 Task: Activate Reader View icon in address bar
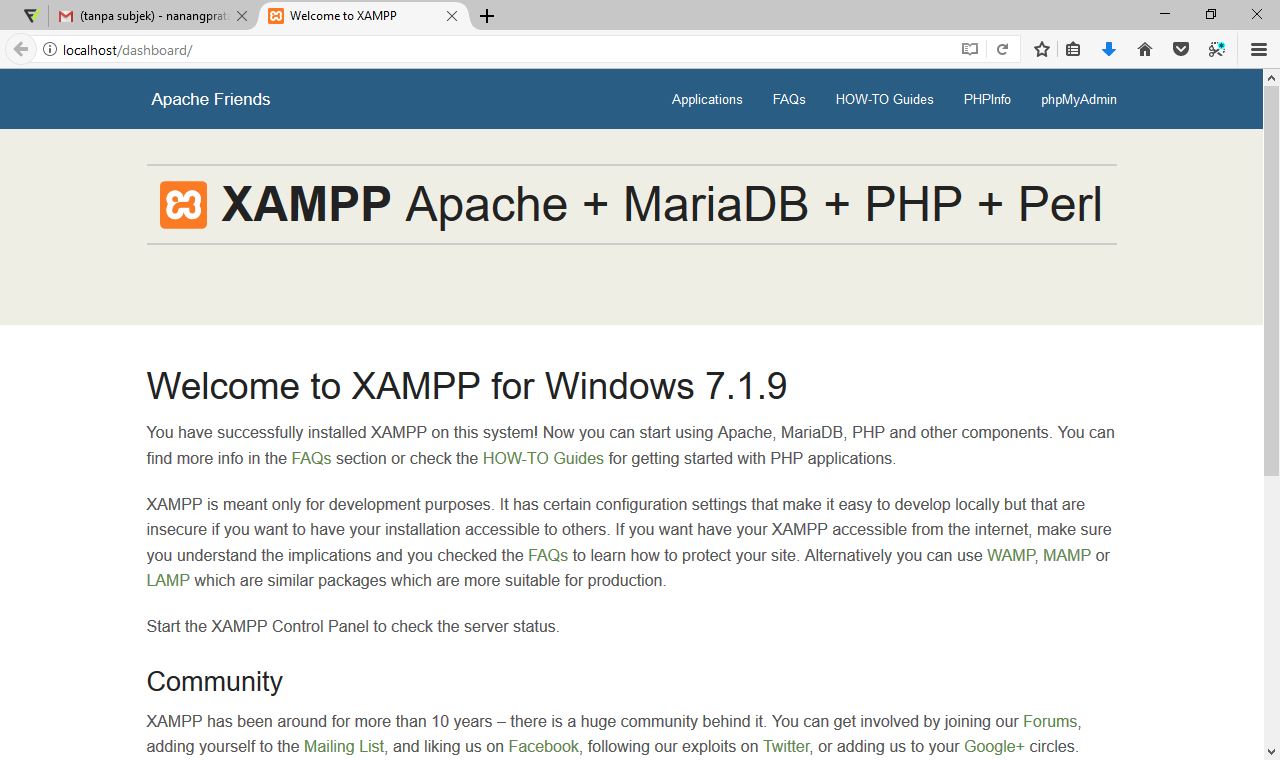pyautogui.click(x=968, y=48)
